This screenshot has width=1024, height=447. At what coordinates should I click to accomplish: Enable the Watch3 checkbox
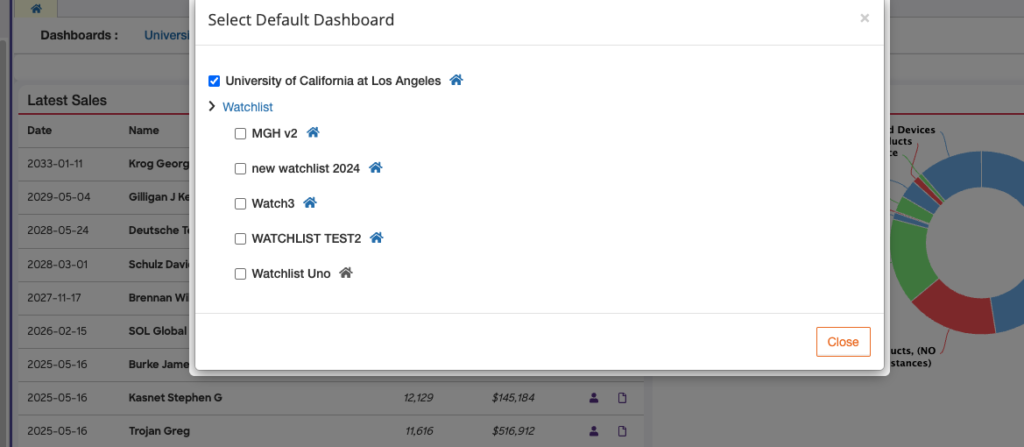[x=240, y=204]
